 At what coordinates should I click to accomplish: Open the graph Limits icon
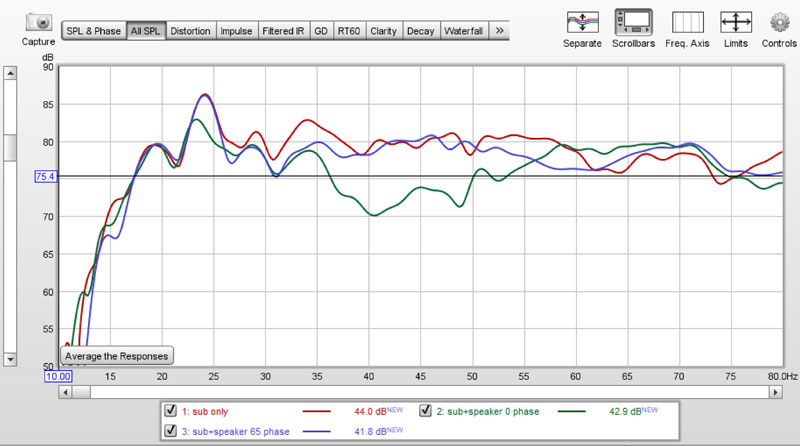click(x=736, y=21)
